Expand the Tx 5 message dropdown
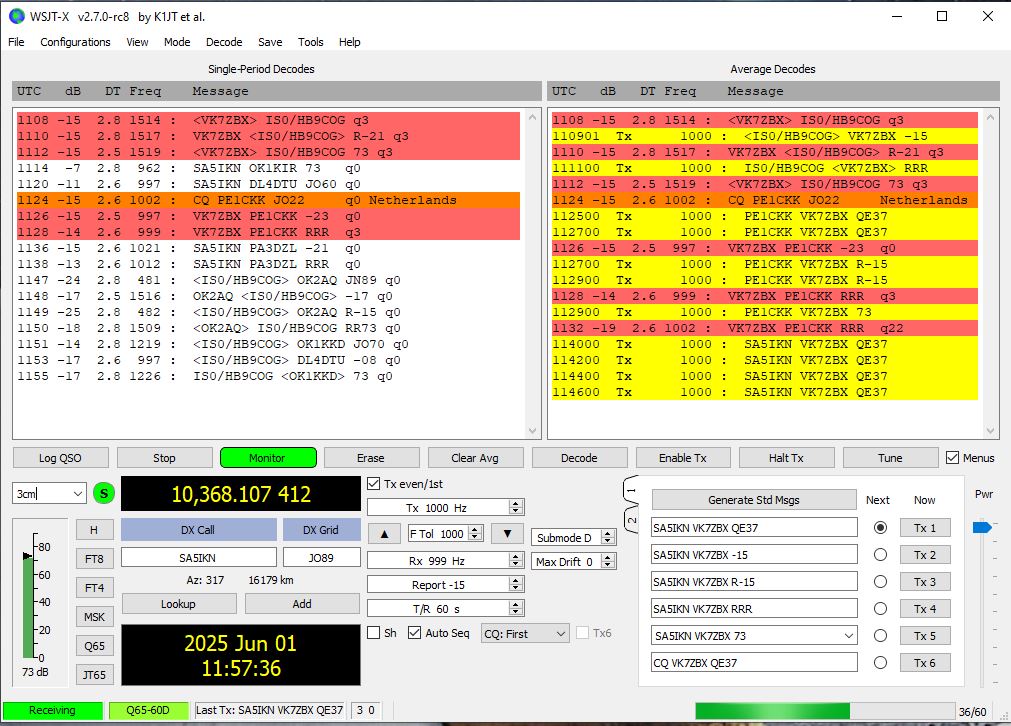This screenshot has height=726, width=1011. tap(849, 636)
